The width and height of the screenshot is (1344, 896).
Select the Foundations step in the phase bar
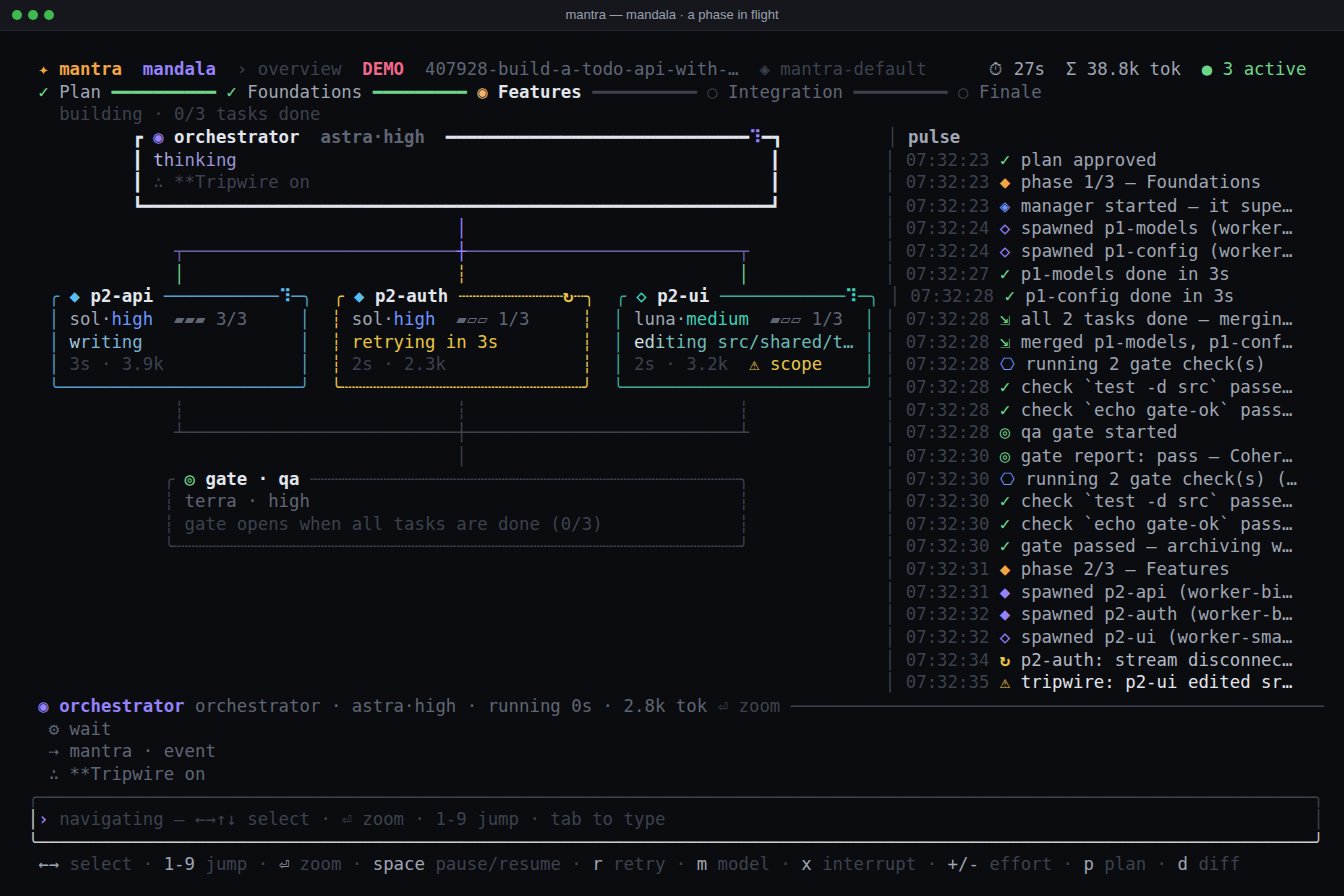pyautogui.click(x=294, y=92)
